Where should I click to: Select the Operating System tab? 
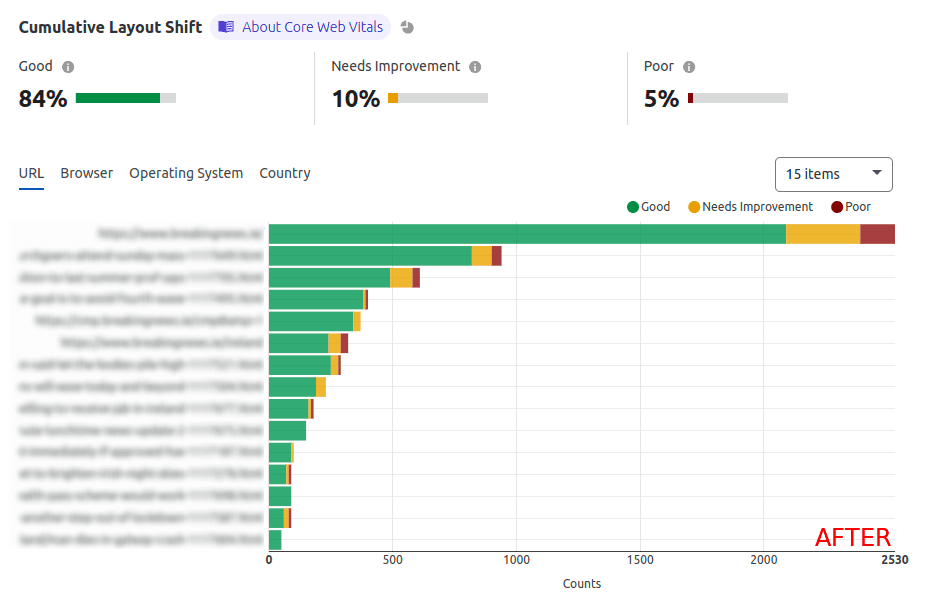pyautogui.click(x=186, y=173)
